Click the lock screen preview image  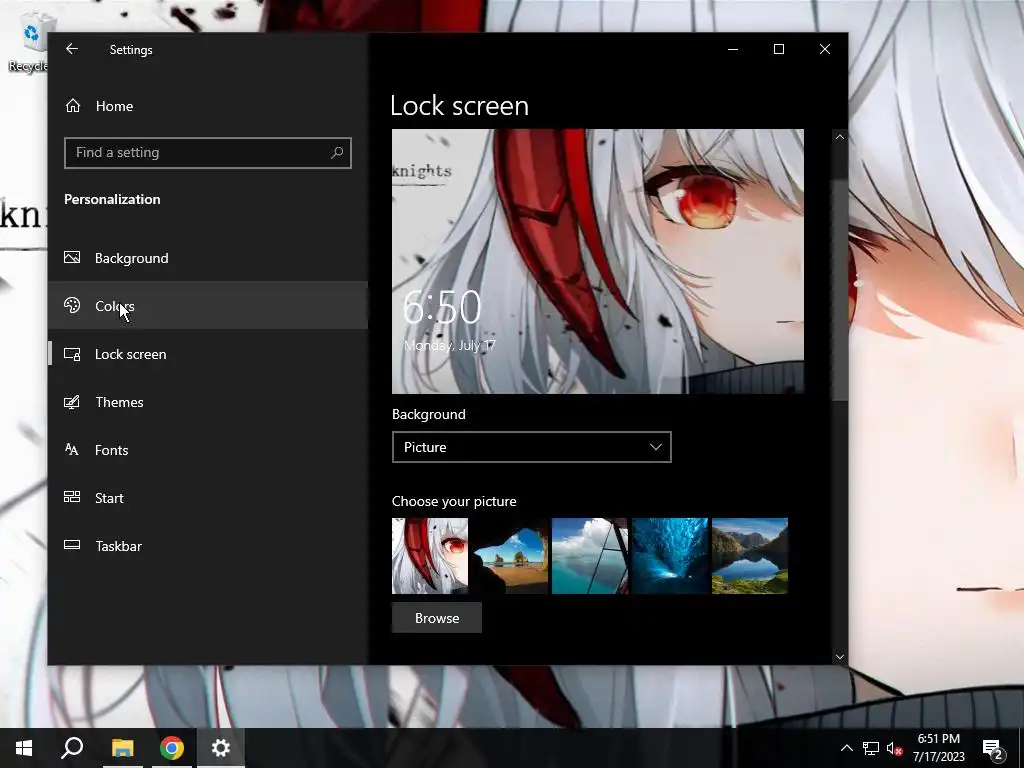[x=598, y=261]
